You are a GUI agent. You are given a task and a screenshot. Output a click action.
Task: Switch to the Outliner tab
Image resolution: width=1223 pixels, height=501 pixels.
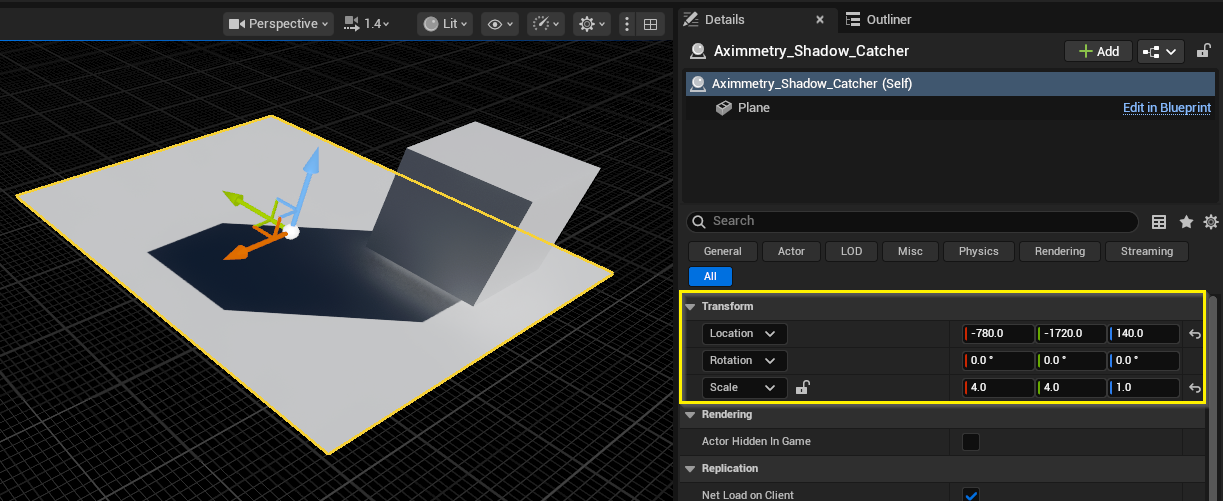[x=878, y=20]
